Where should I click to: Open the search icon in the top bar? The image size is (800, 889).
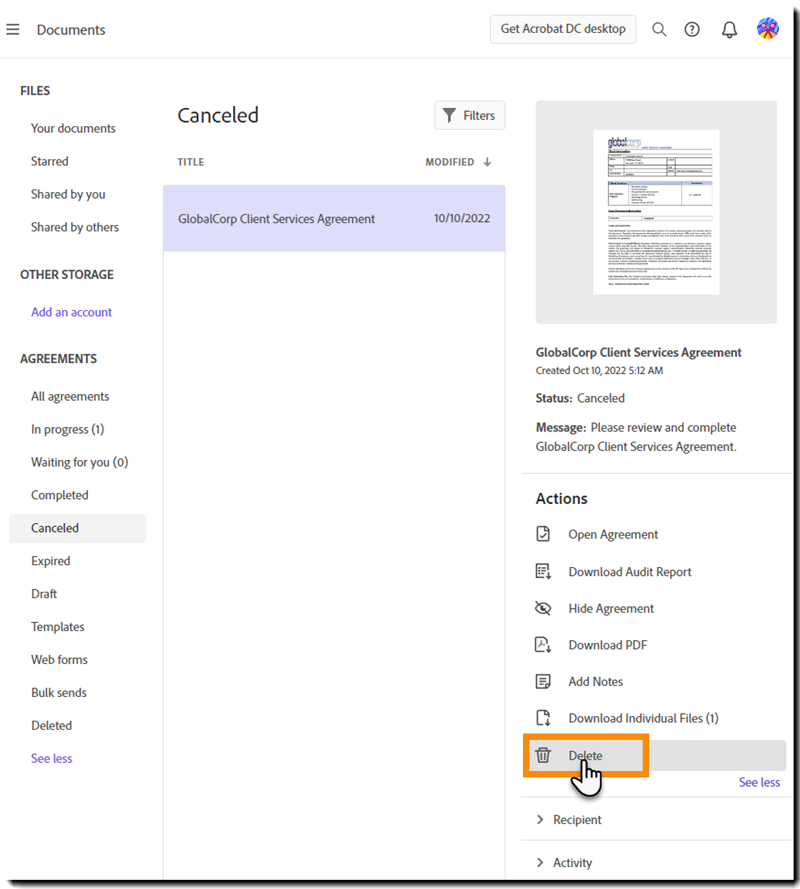659,29
